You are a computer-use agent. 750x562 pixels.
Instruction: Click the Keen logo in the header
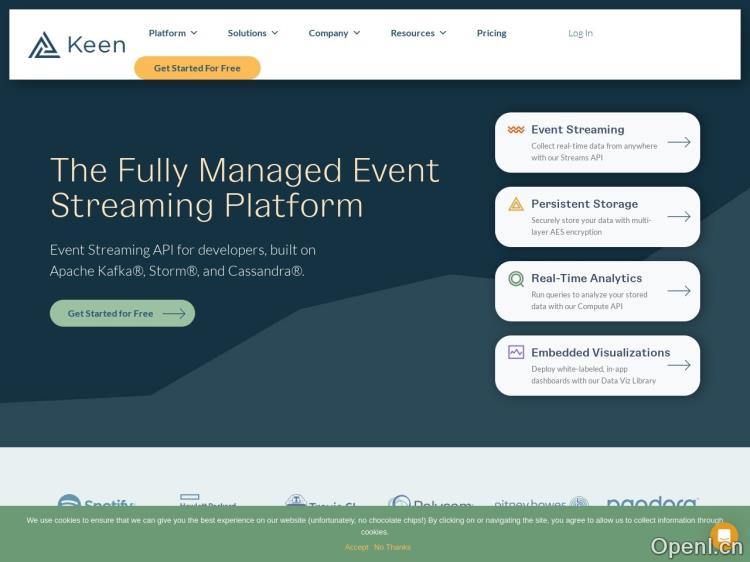(x=77, y=45)
